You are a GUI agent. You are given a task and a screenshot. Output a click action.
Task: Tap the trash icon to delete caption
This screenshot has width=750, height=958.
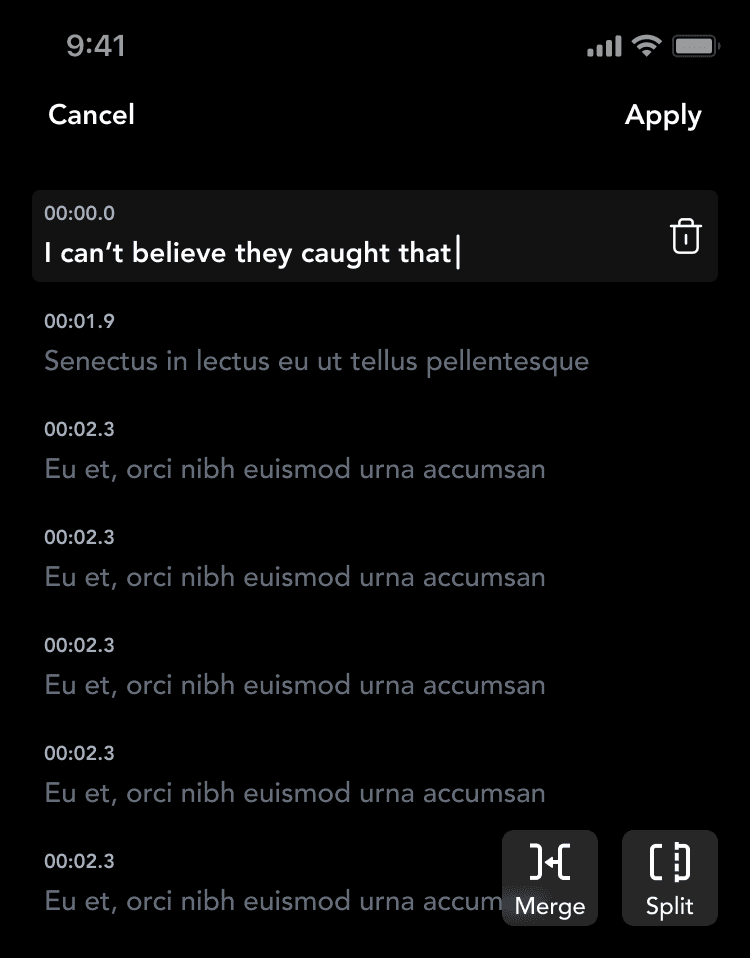click(x=686, y=237)
